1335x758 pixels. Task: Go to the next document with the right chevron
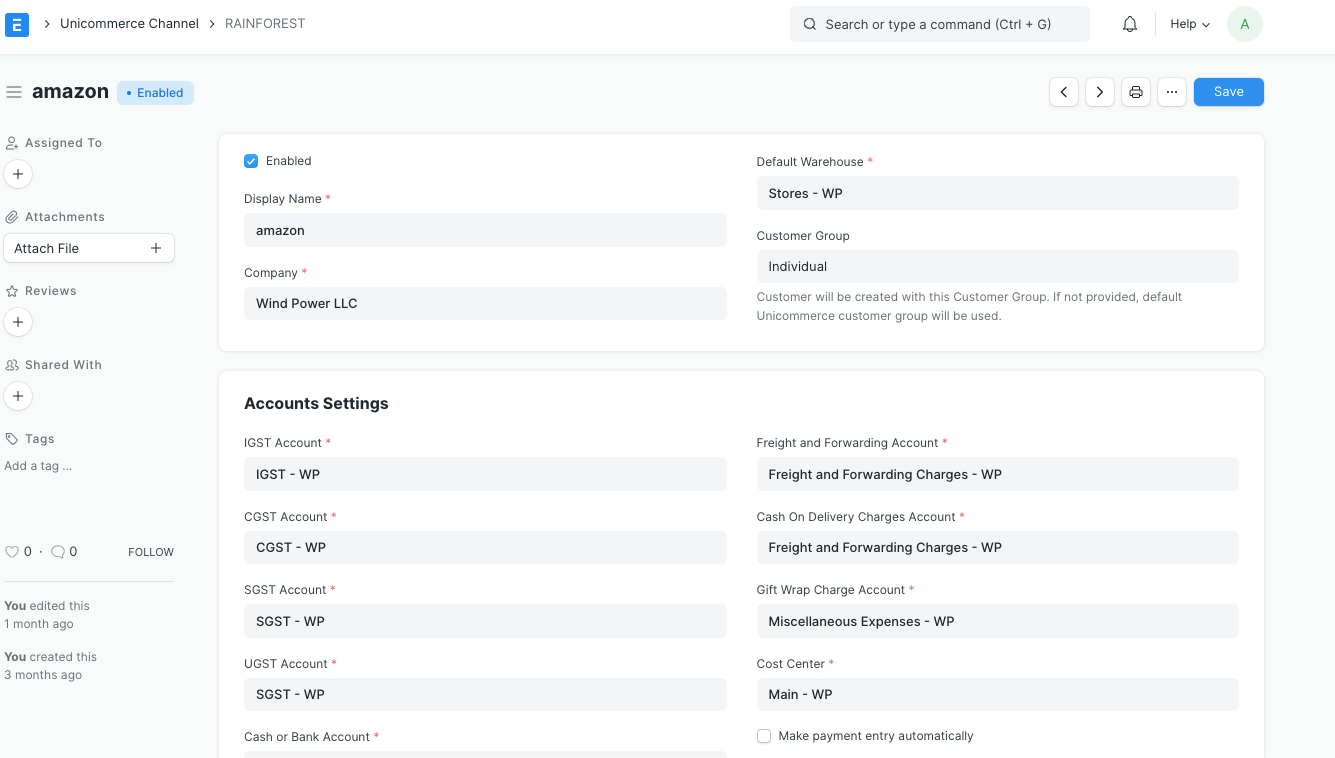pyautogui.click(x=1099, y=91)
